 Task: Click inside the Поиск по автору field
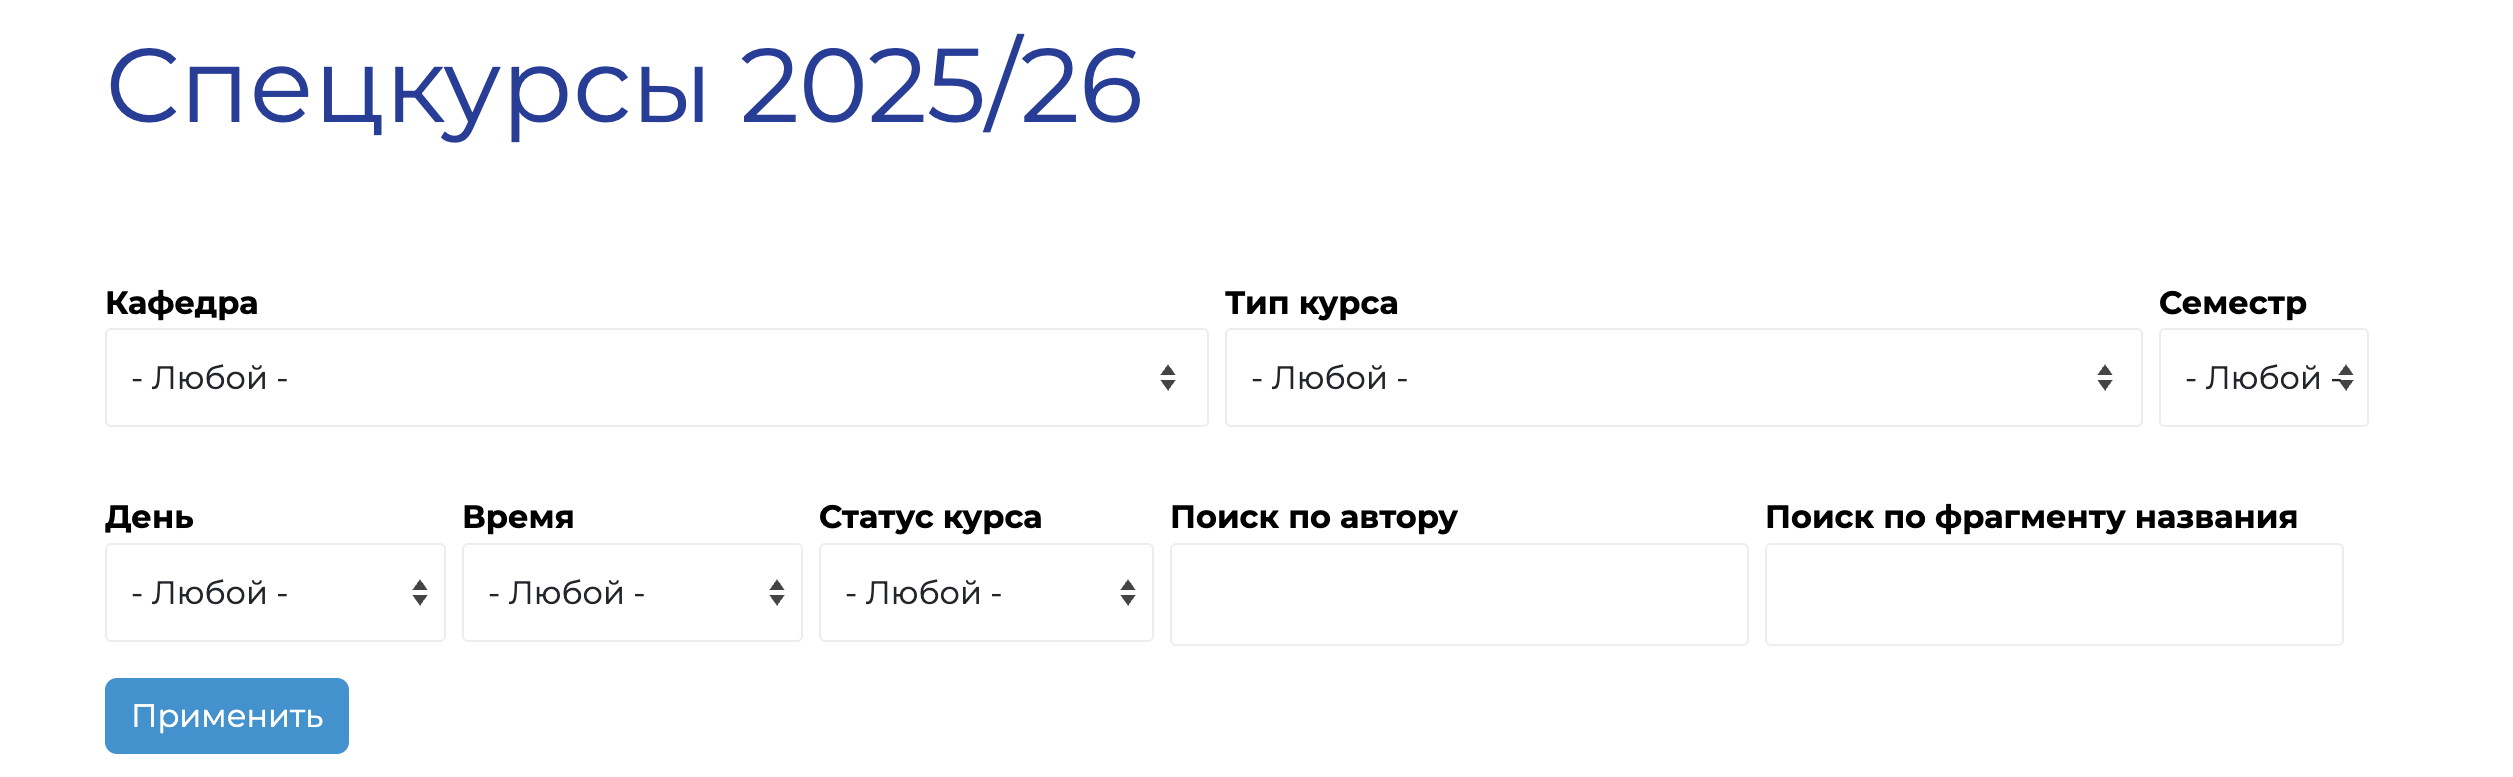pyautogui.click(x=1460, y=593)
